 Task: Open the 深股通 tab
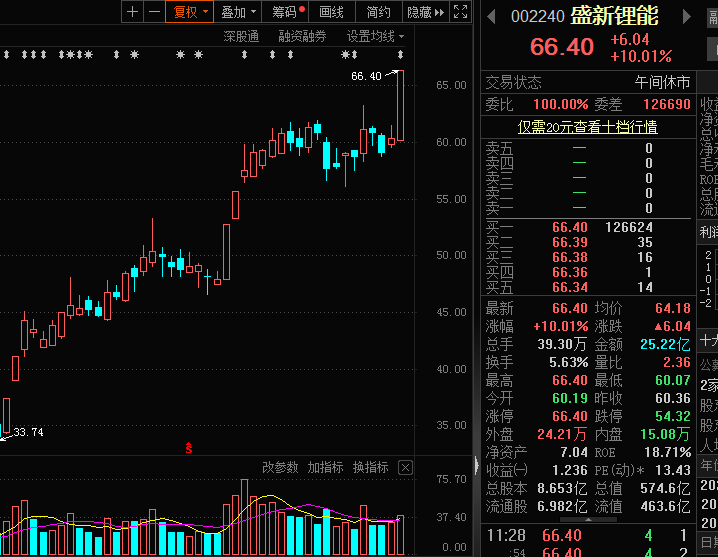(241, 36)
